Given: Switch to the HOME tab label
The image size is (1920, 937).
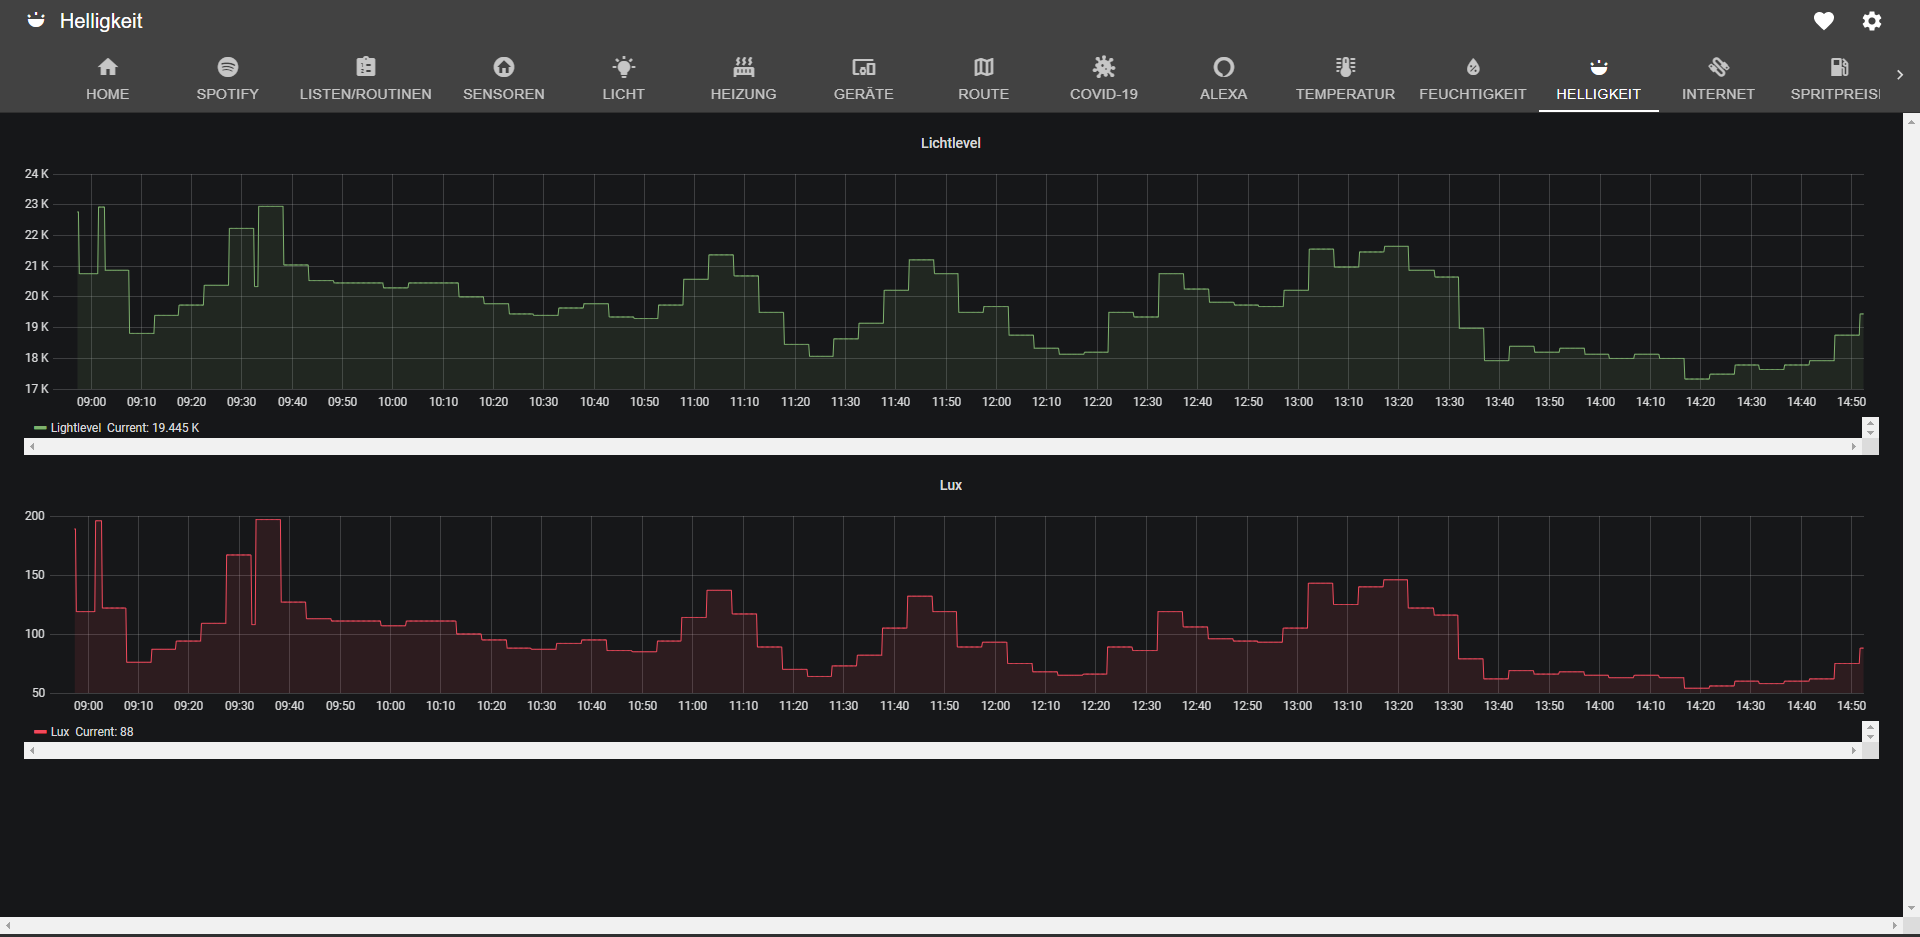Looking at the screenshot, I should [x=108, y=94].
